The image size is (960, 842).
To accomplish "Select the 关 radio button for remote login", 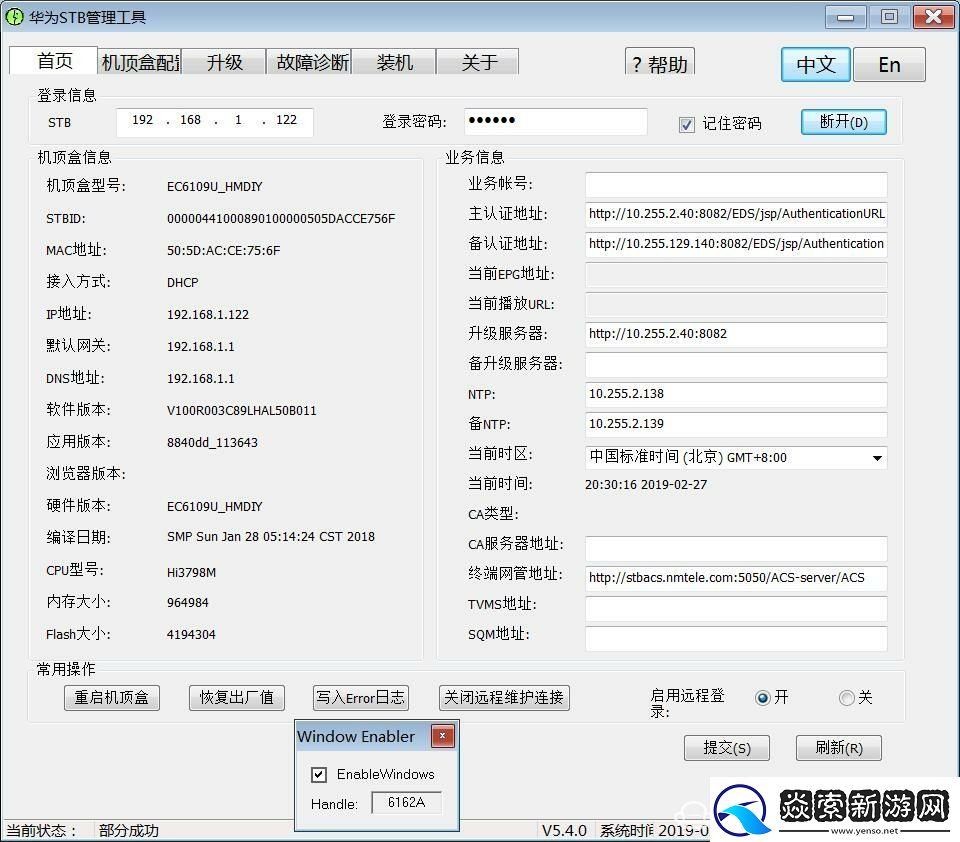I will point(843,698).
